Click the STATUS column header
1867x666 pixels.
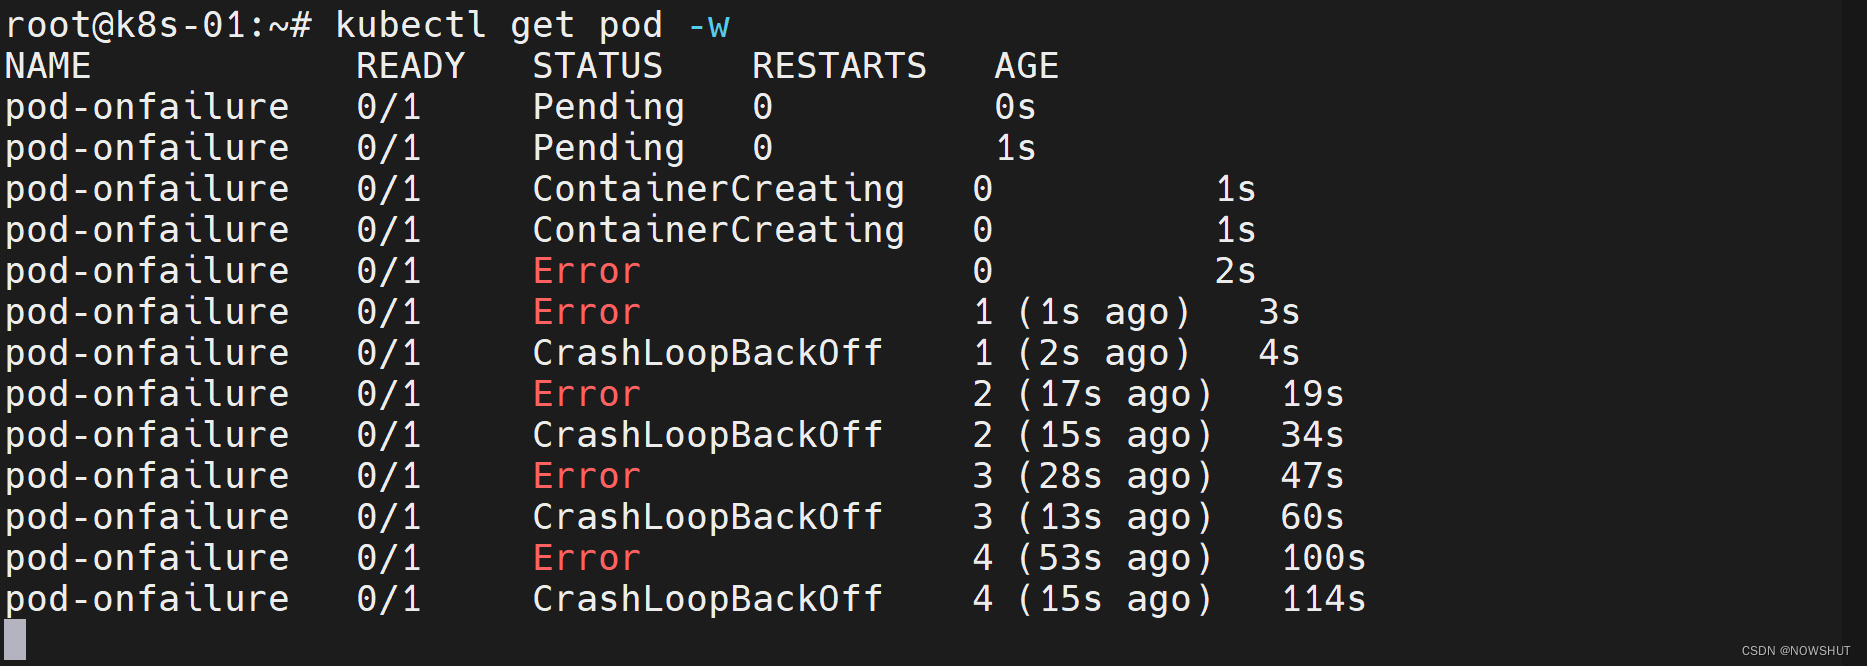(597, 66)
